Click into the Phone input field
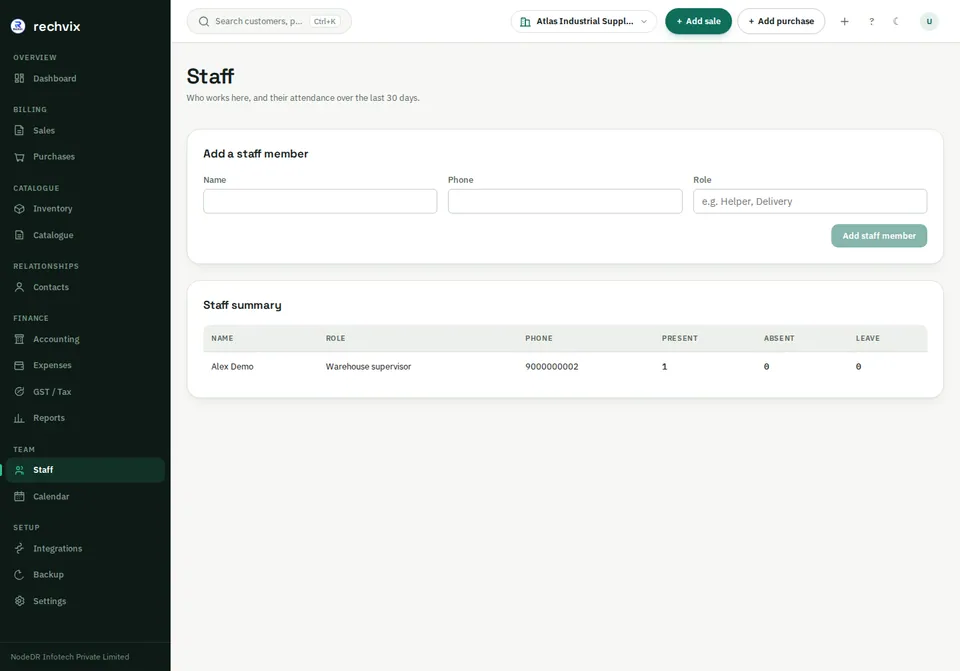 point(564,201)
